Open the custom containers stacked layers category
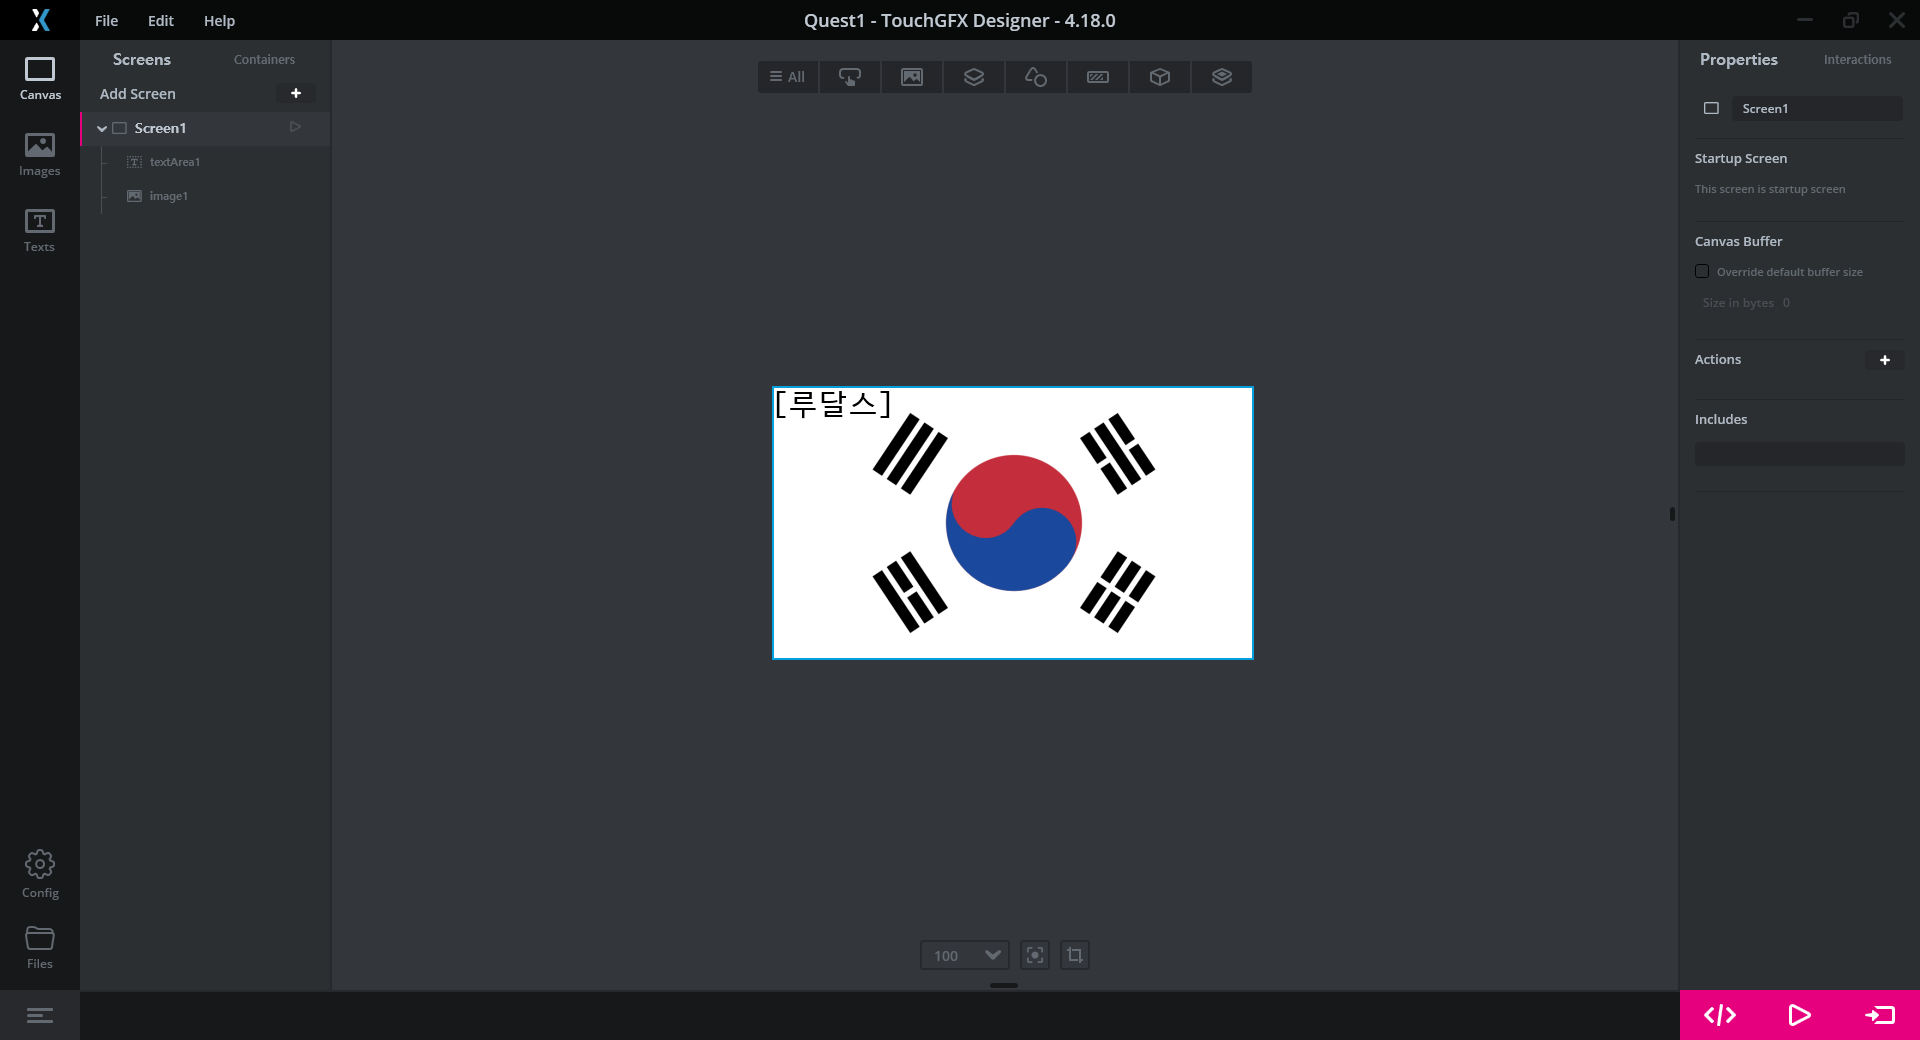Viewport: 1920px width, 1040px height. (x=1222, y=77)
